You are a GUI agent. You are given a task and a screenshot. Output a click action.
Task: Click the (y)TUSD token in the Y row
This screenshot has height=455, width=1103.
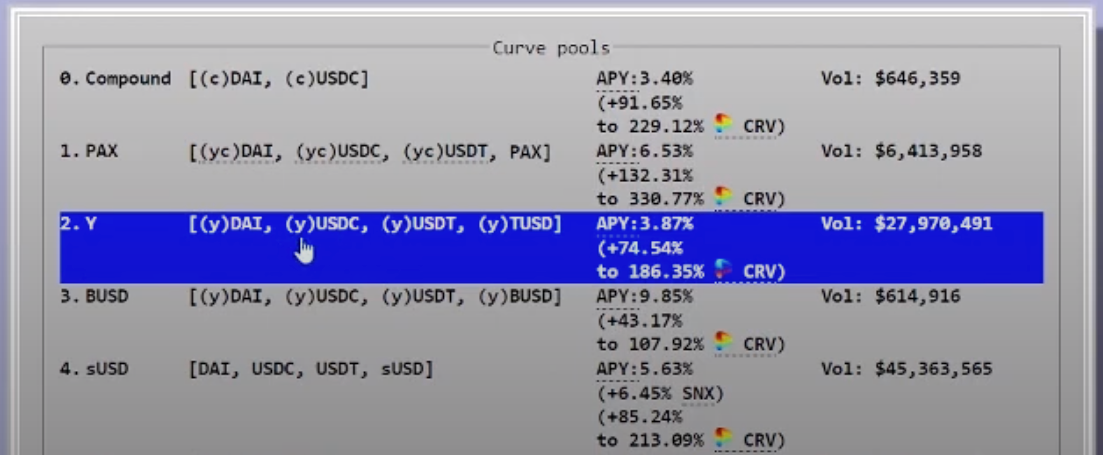point(516,224)
